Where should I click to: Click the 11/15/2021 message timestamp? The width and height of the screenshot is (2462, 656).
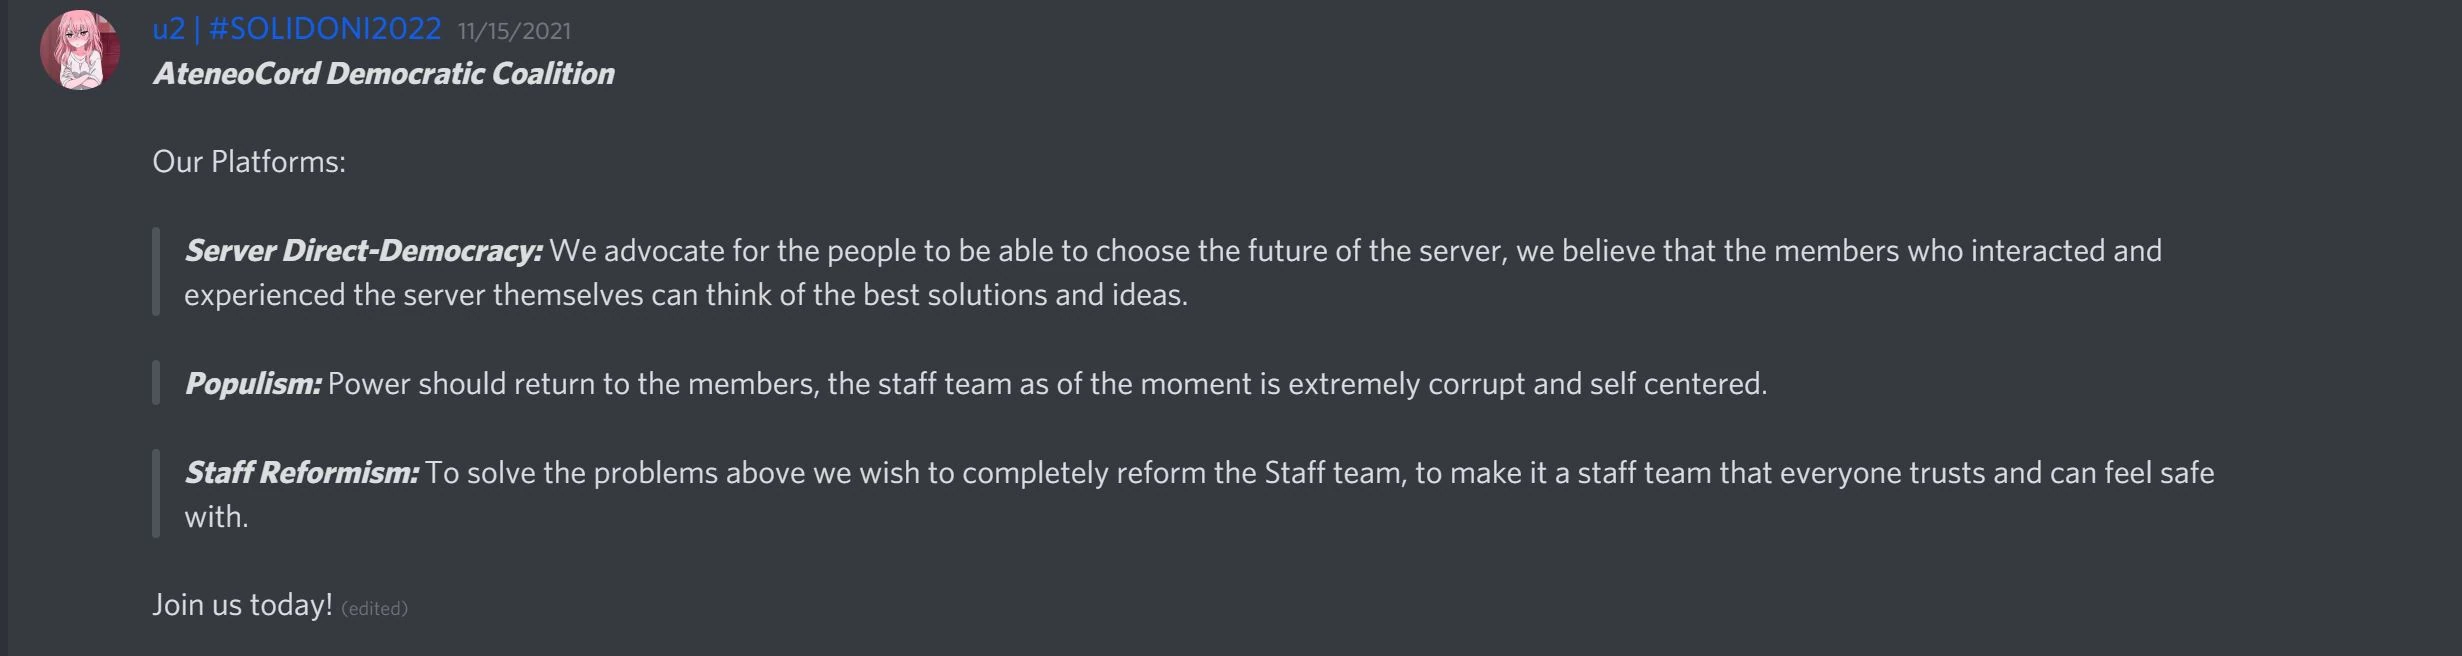(514, 31)
